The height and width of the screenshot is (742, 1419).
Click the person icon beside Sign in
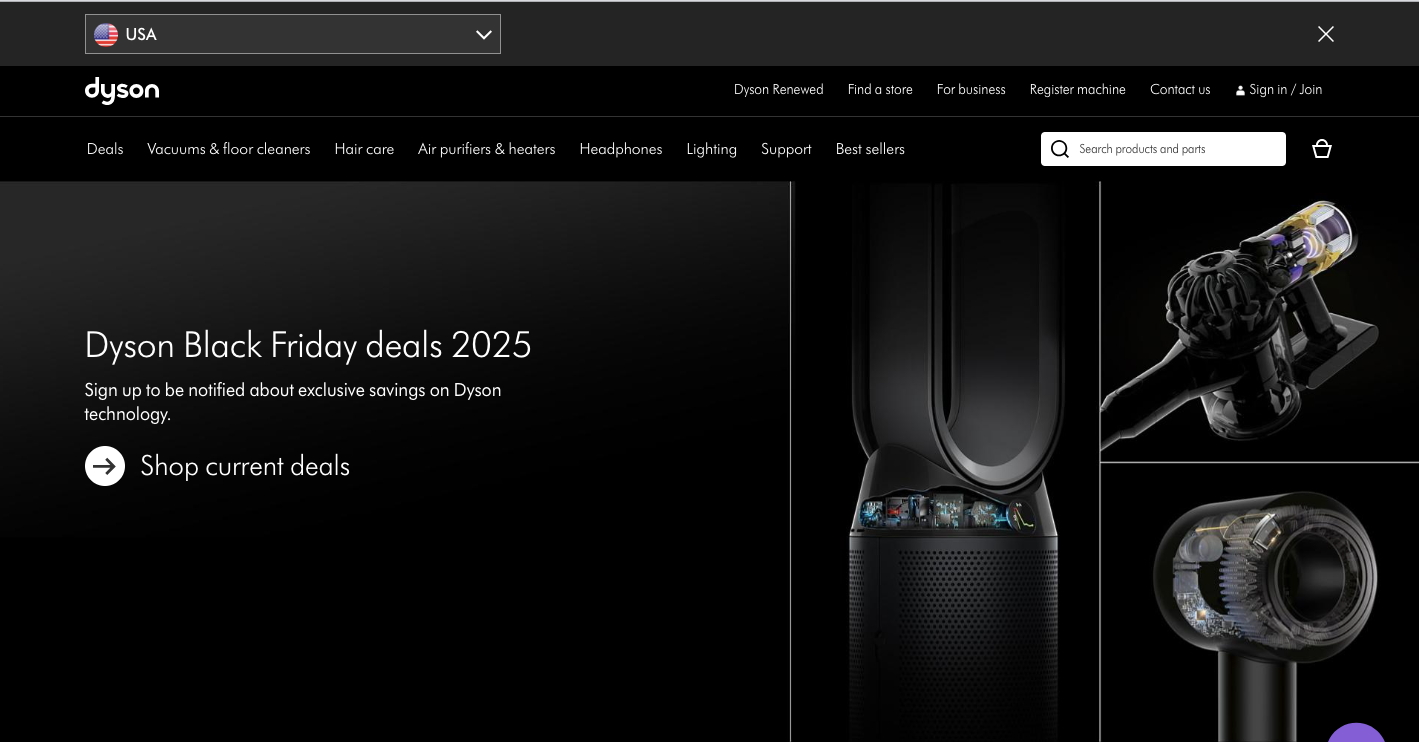click(1240, 90)
